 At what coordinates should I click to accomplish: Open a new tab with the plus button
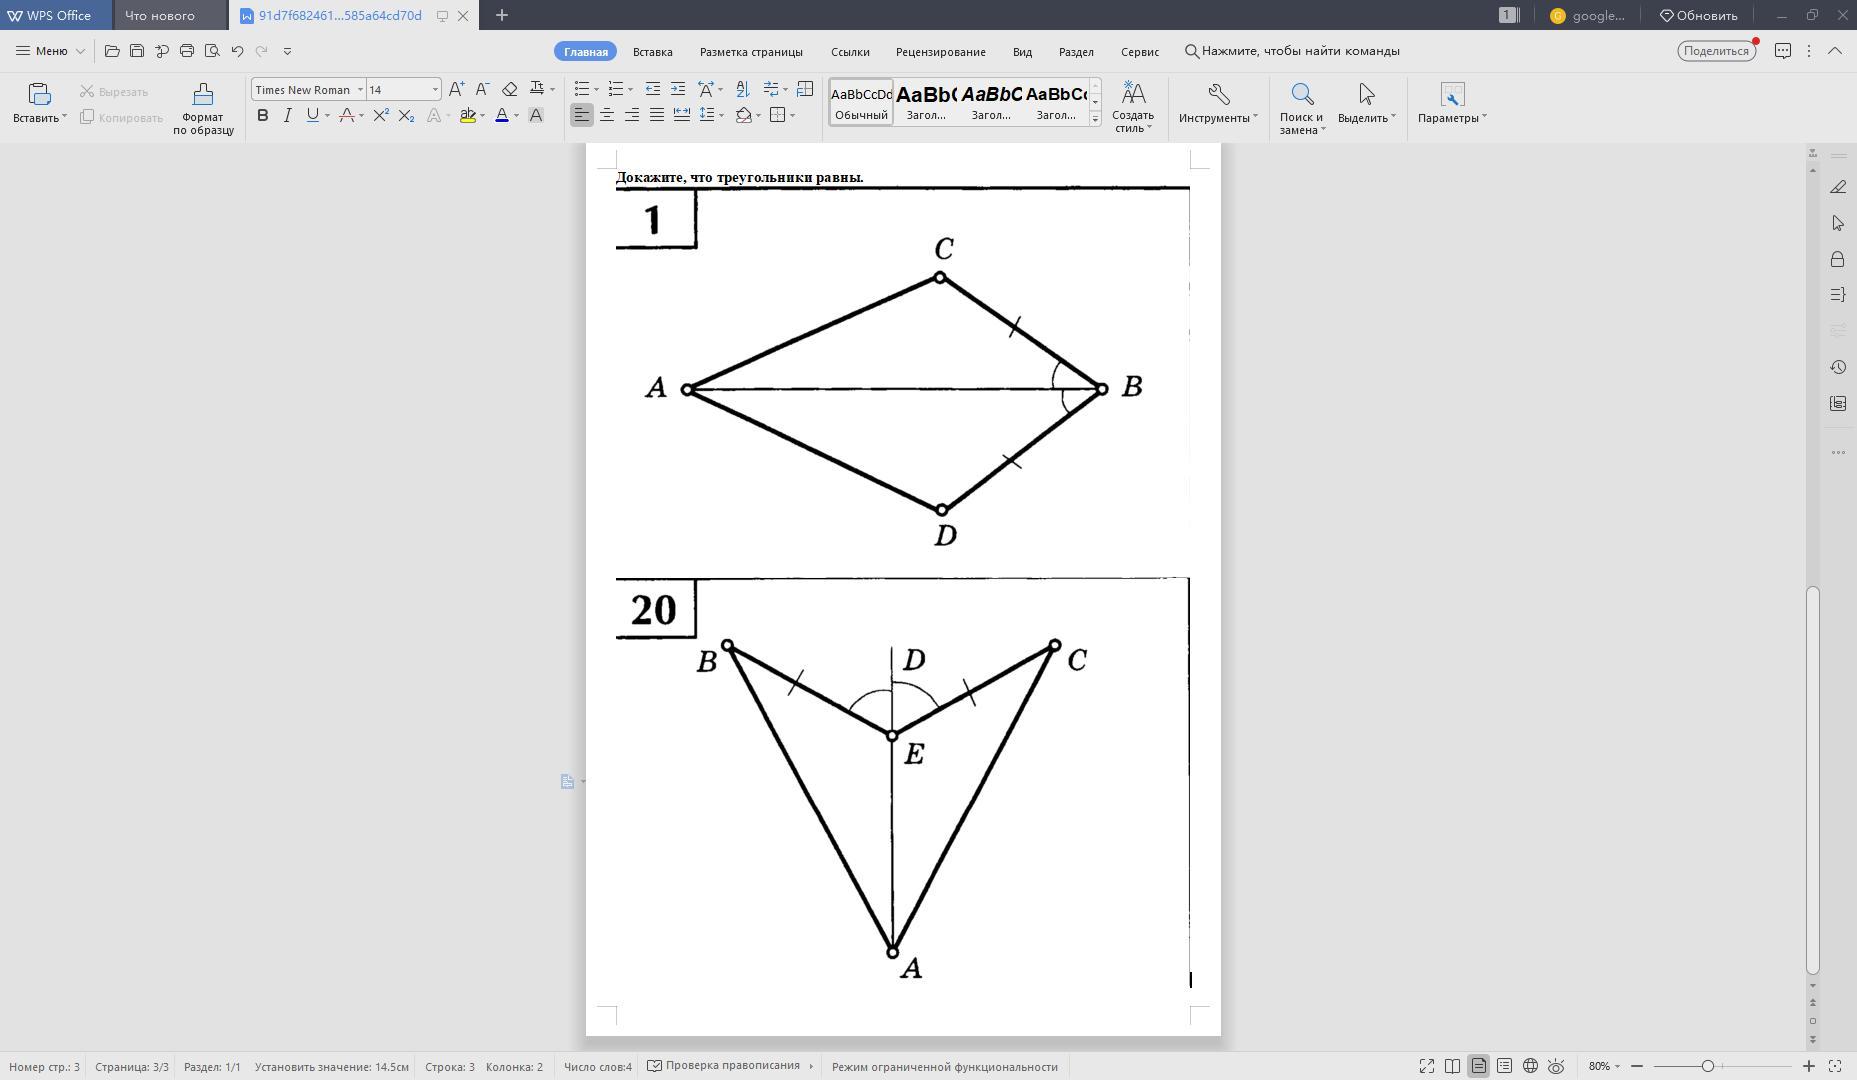[x=502, y=15]
